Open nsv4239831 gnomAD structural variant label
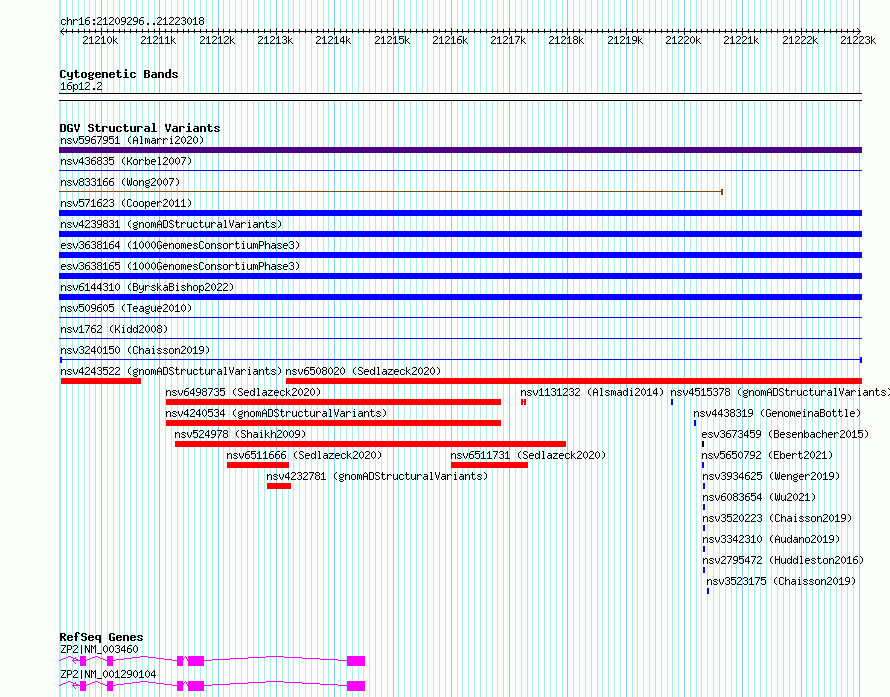 coord(171,224)
